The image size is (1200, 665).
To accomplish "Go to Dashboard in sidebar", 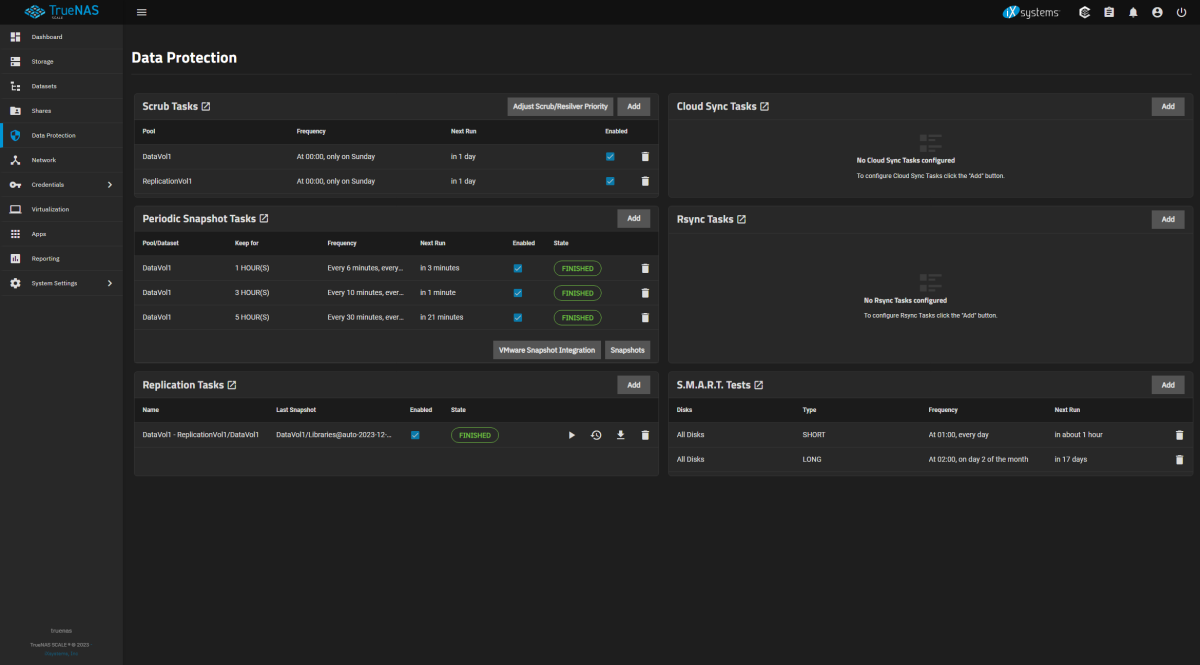I will [61, 37].
